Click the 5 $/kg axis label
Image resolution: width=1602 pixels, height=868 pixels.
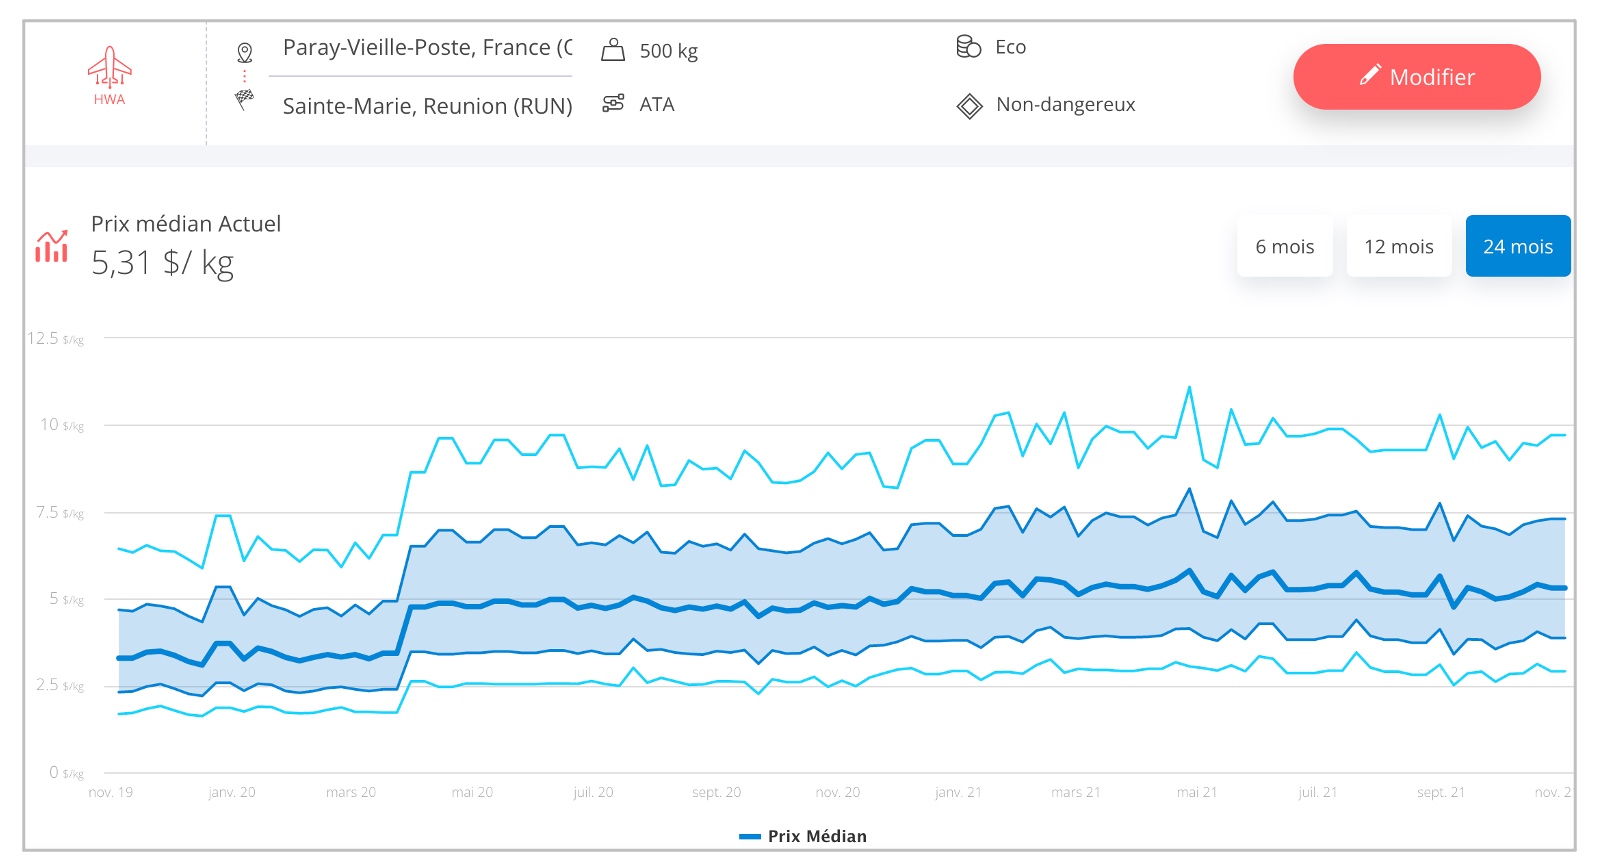point(66,598)
